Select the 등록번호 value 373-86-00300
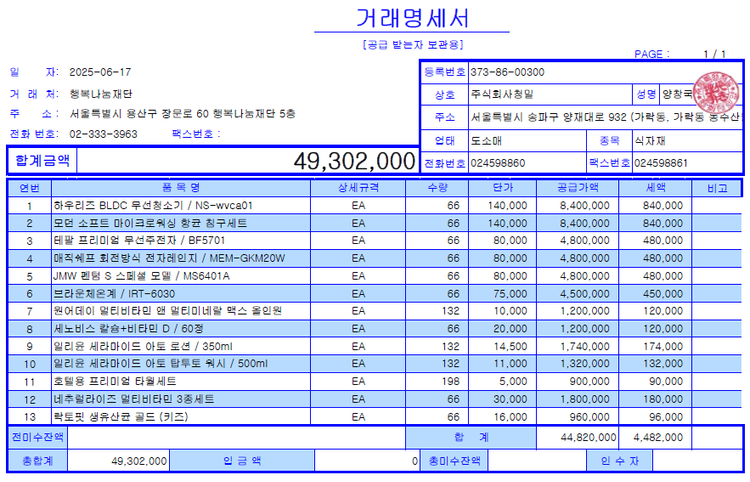The width and height of the screenshot is (750, 482). pyautogui.click(x=507, y=72)
